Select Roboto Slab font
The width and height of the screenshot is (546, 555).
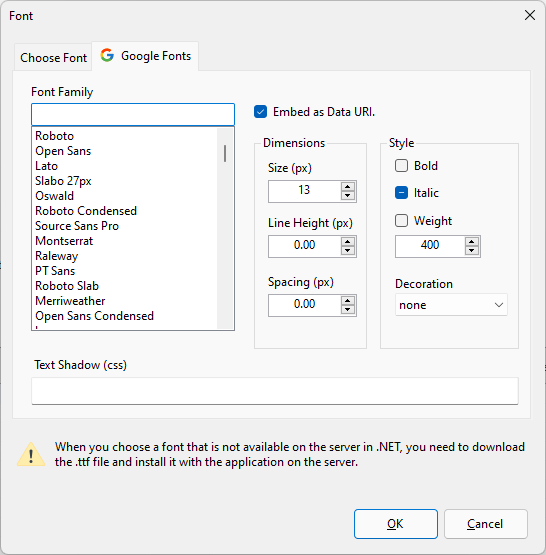tap(67, 286)
